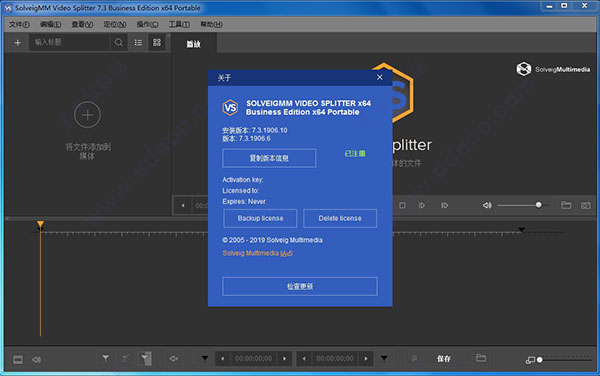The width and height of the screenshot is (600, 376).
Task: Click the snapshot camera icon in player
Action: pos(585,206)
